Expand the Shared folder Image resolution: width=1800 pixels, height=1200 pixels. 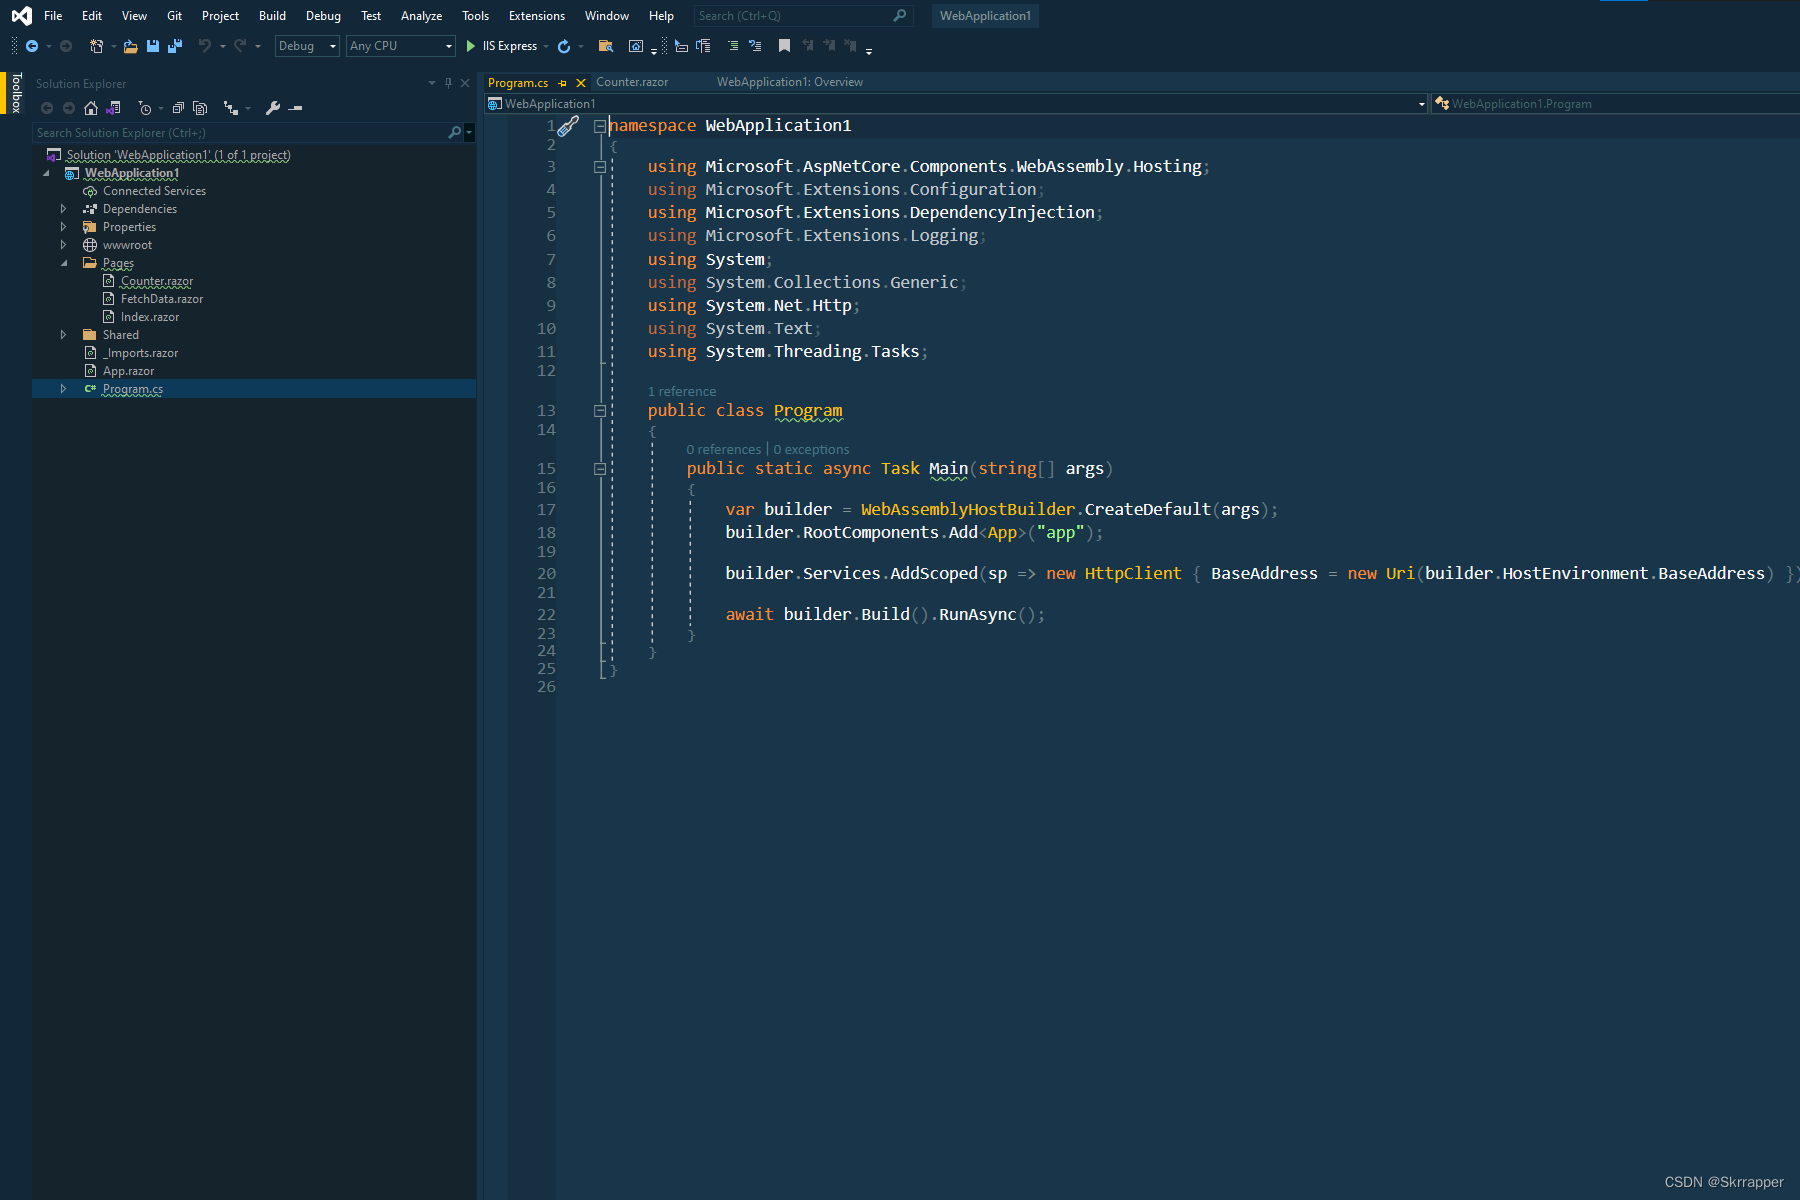63,335
